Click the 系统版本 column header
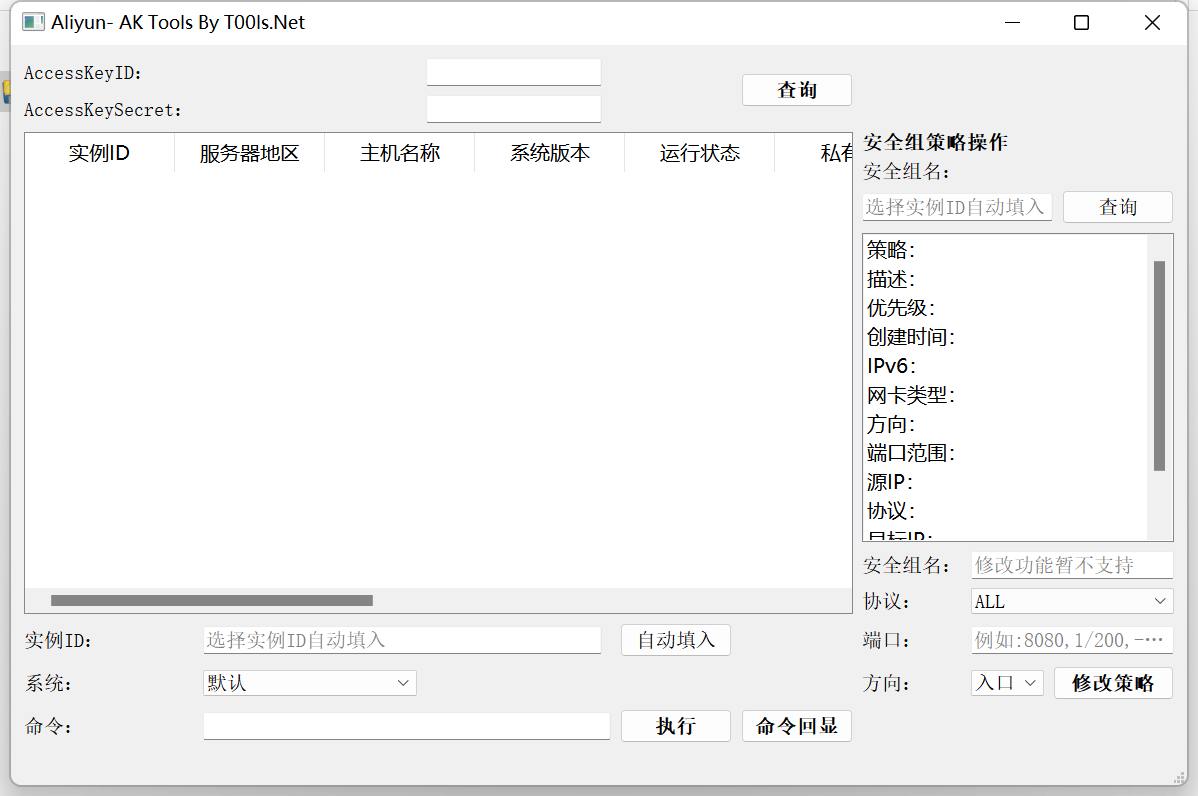Image resolution: width=1198 pixels, height=796 pixels. click(x=549, y=153)
